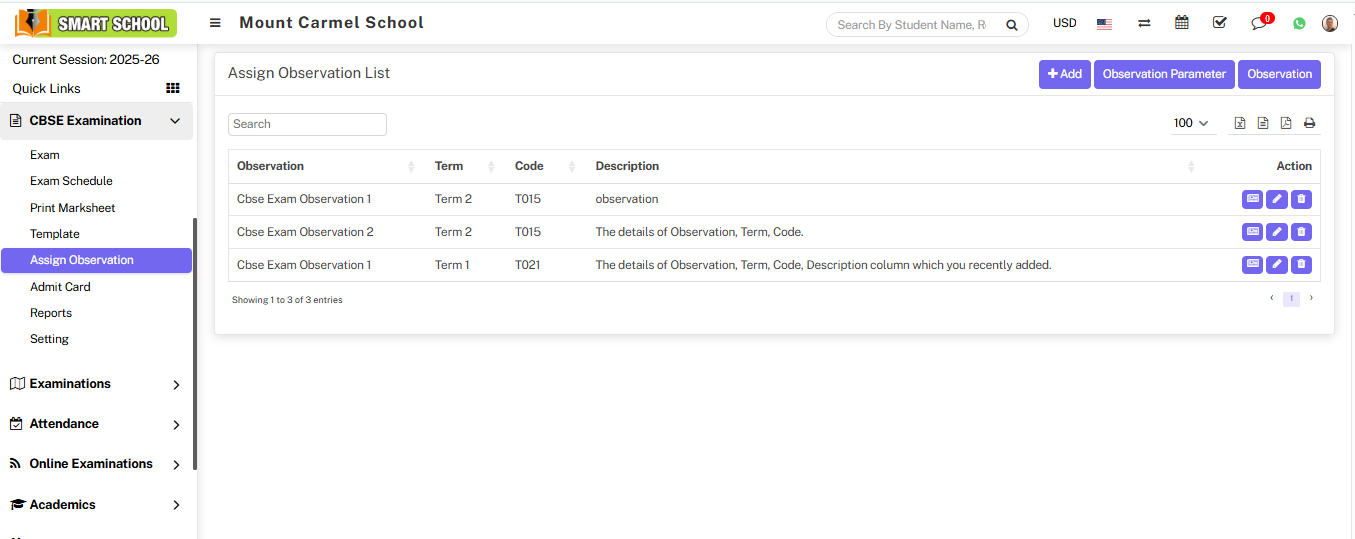This screenshot has height=539, width=1355.
Task: Open the Quick Links grid icon
Action: [x=172, y=88]
